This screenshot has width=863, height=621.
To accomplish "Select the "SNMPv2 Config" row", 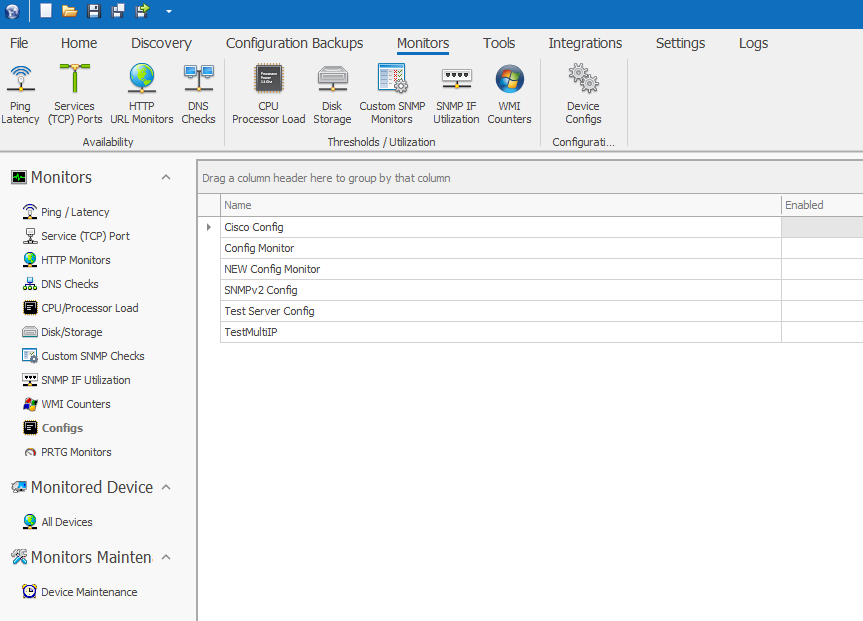I will pyautogui.click(x=501, y=290).
